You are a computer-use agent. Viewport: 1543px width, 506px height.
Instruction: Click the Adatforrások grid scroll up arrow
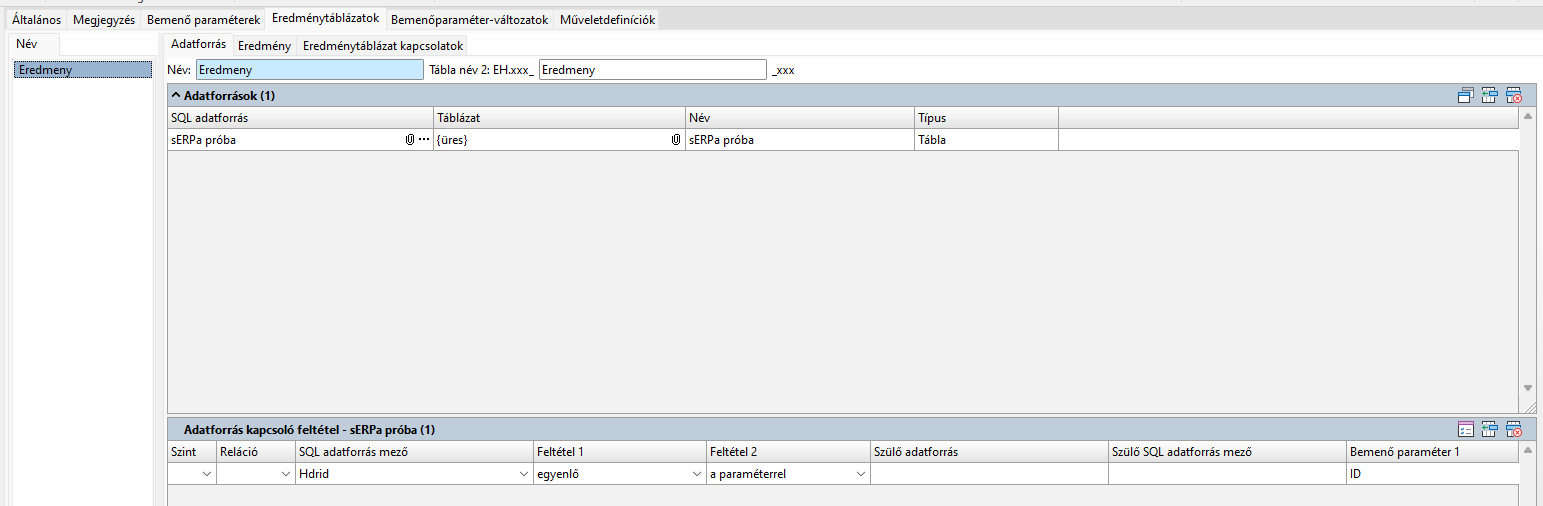(x=1528, y=117)
